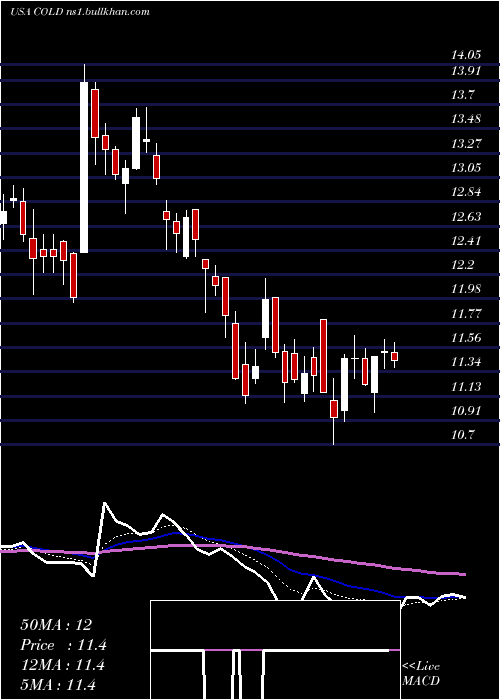Click the 11.13 price axis label
This screenshot has height=700, width=500.
[x=466, y=387]
